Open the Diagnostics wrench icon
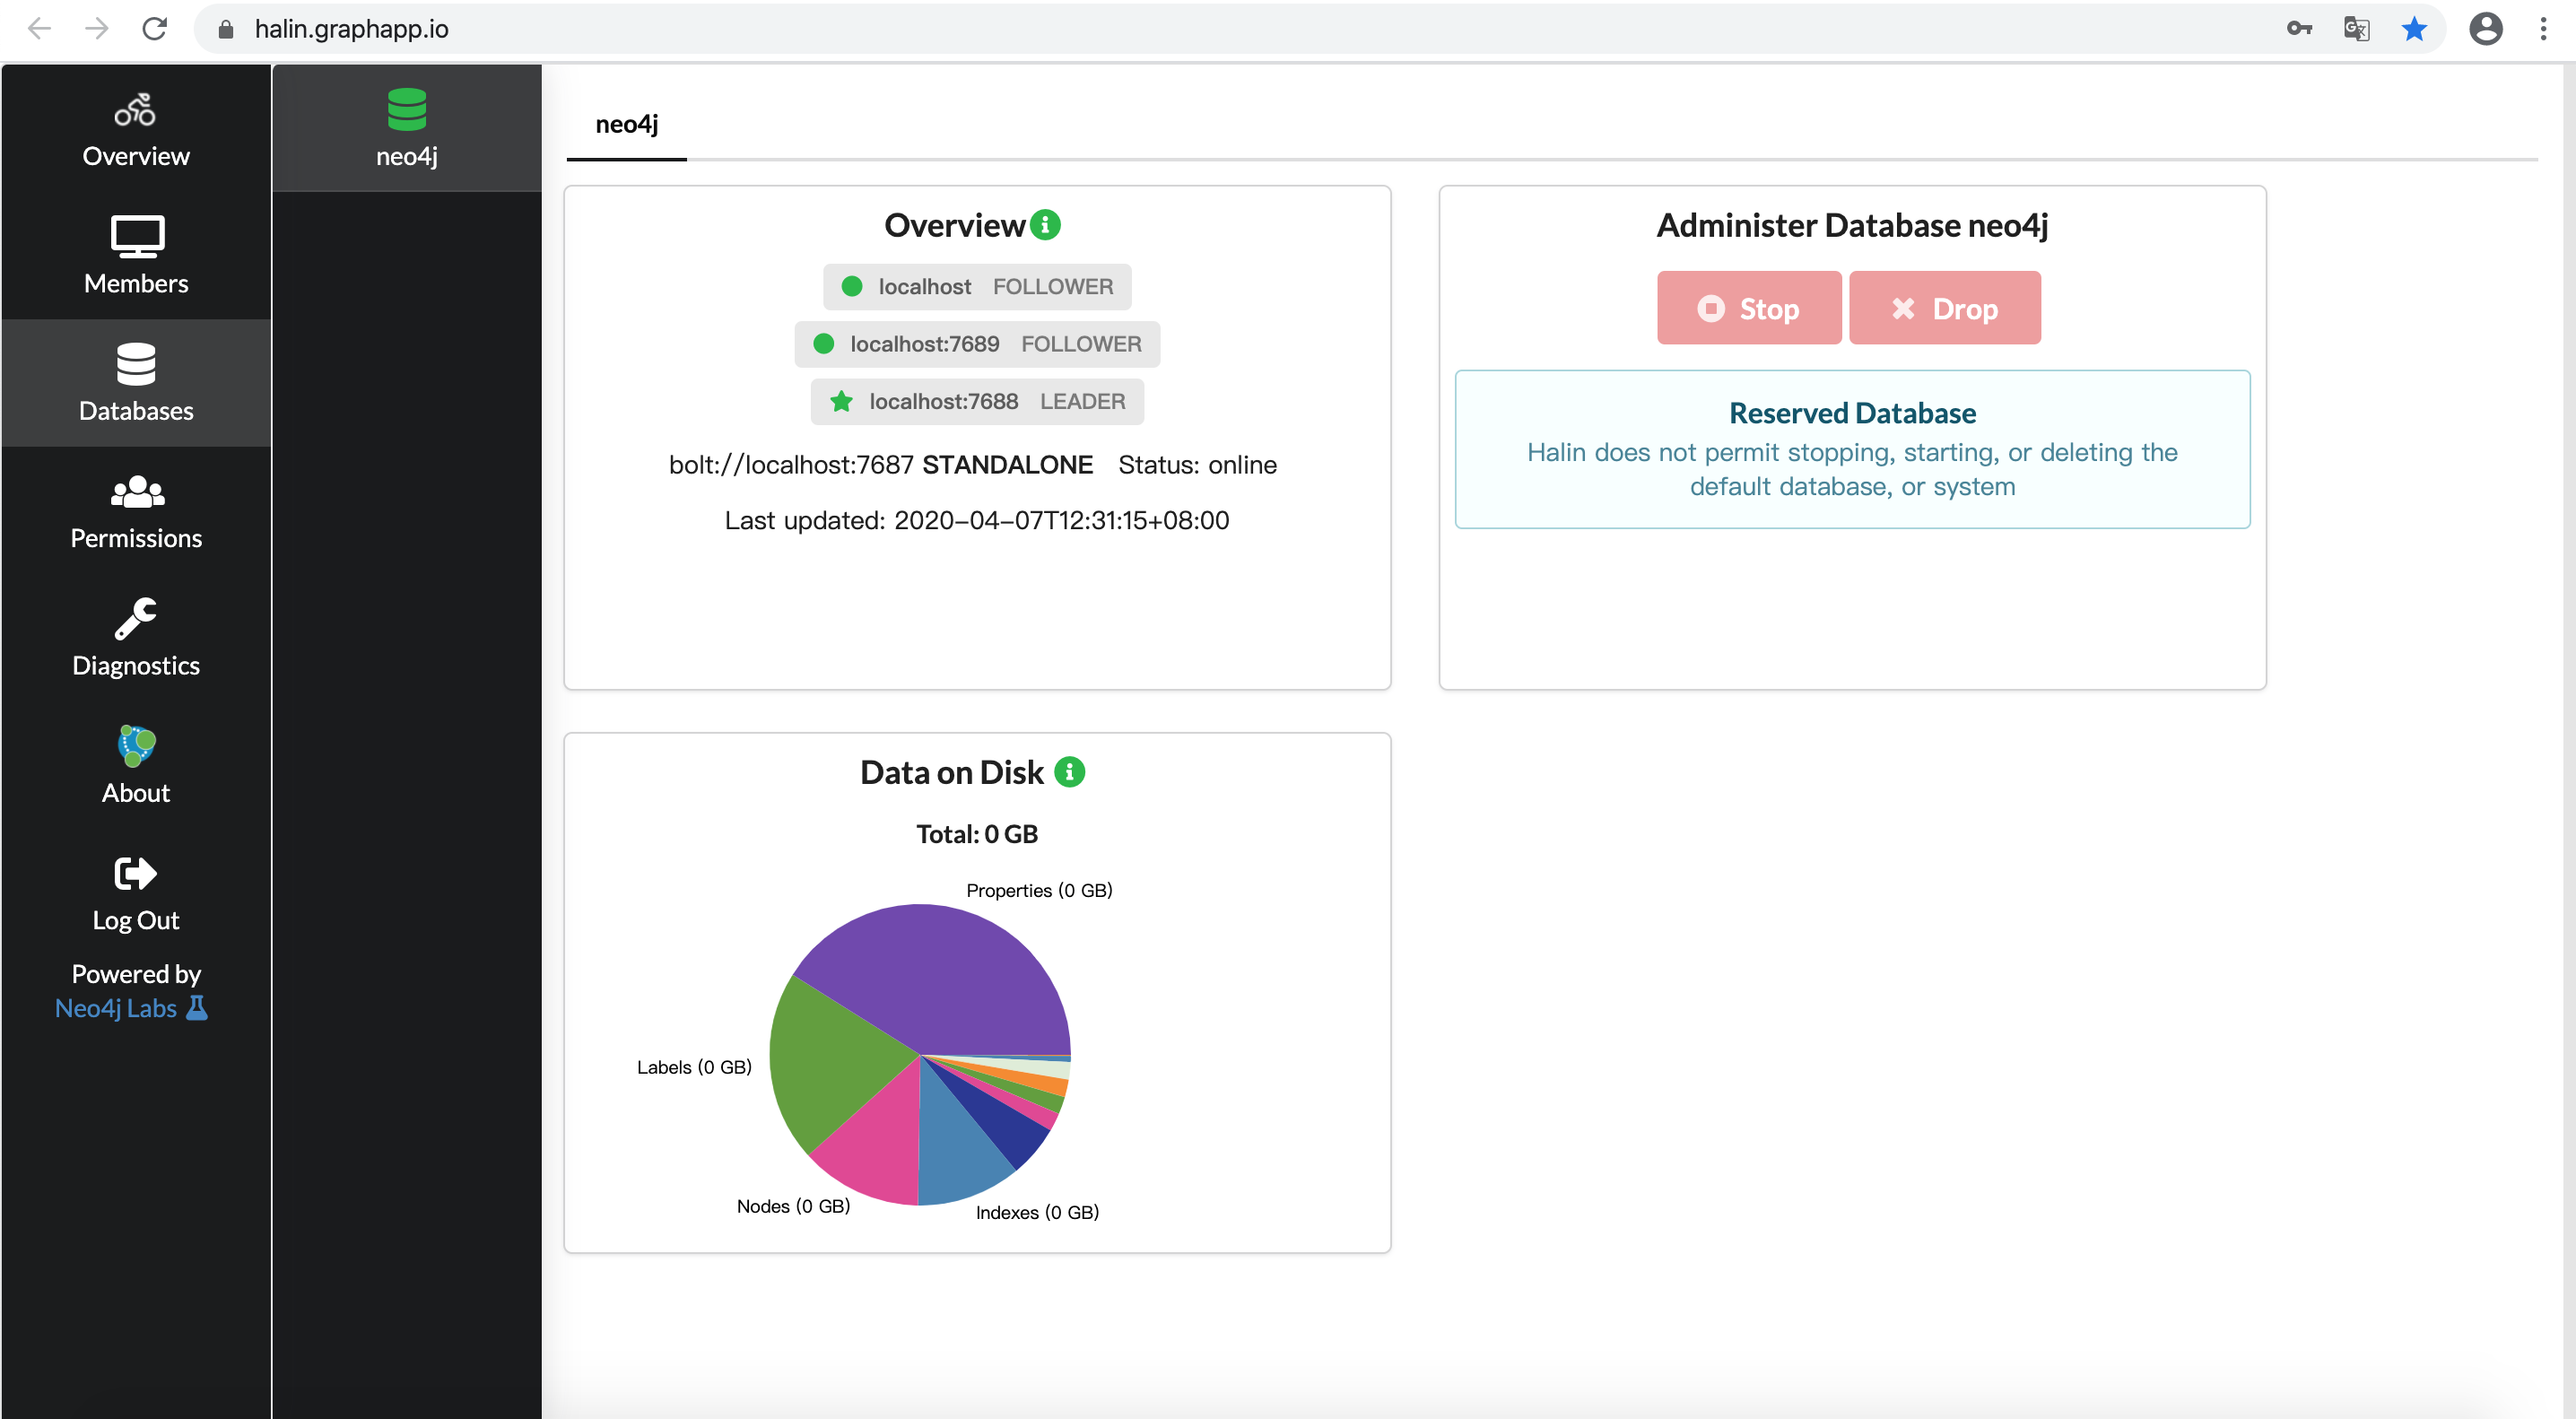Screen dimensions: 2576x1419 (x=136, y=618)
